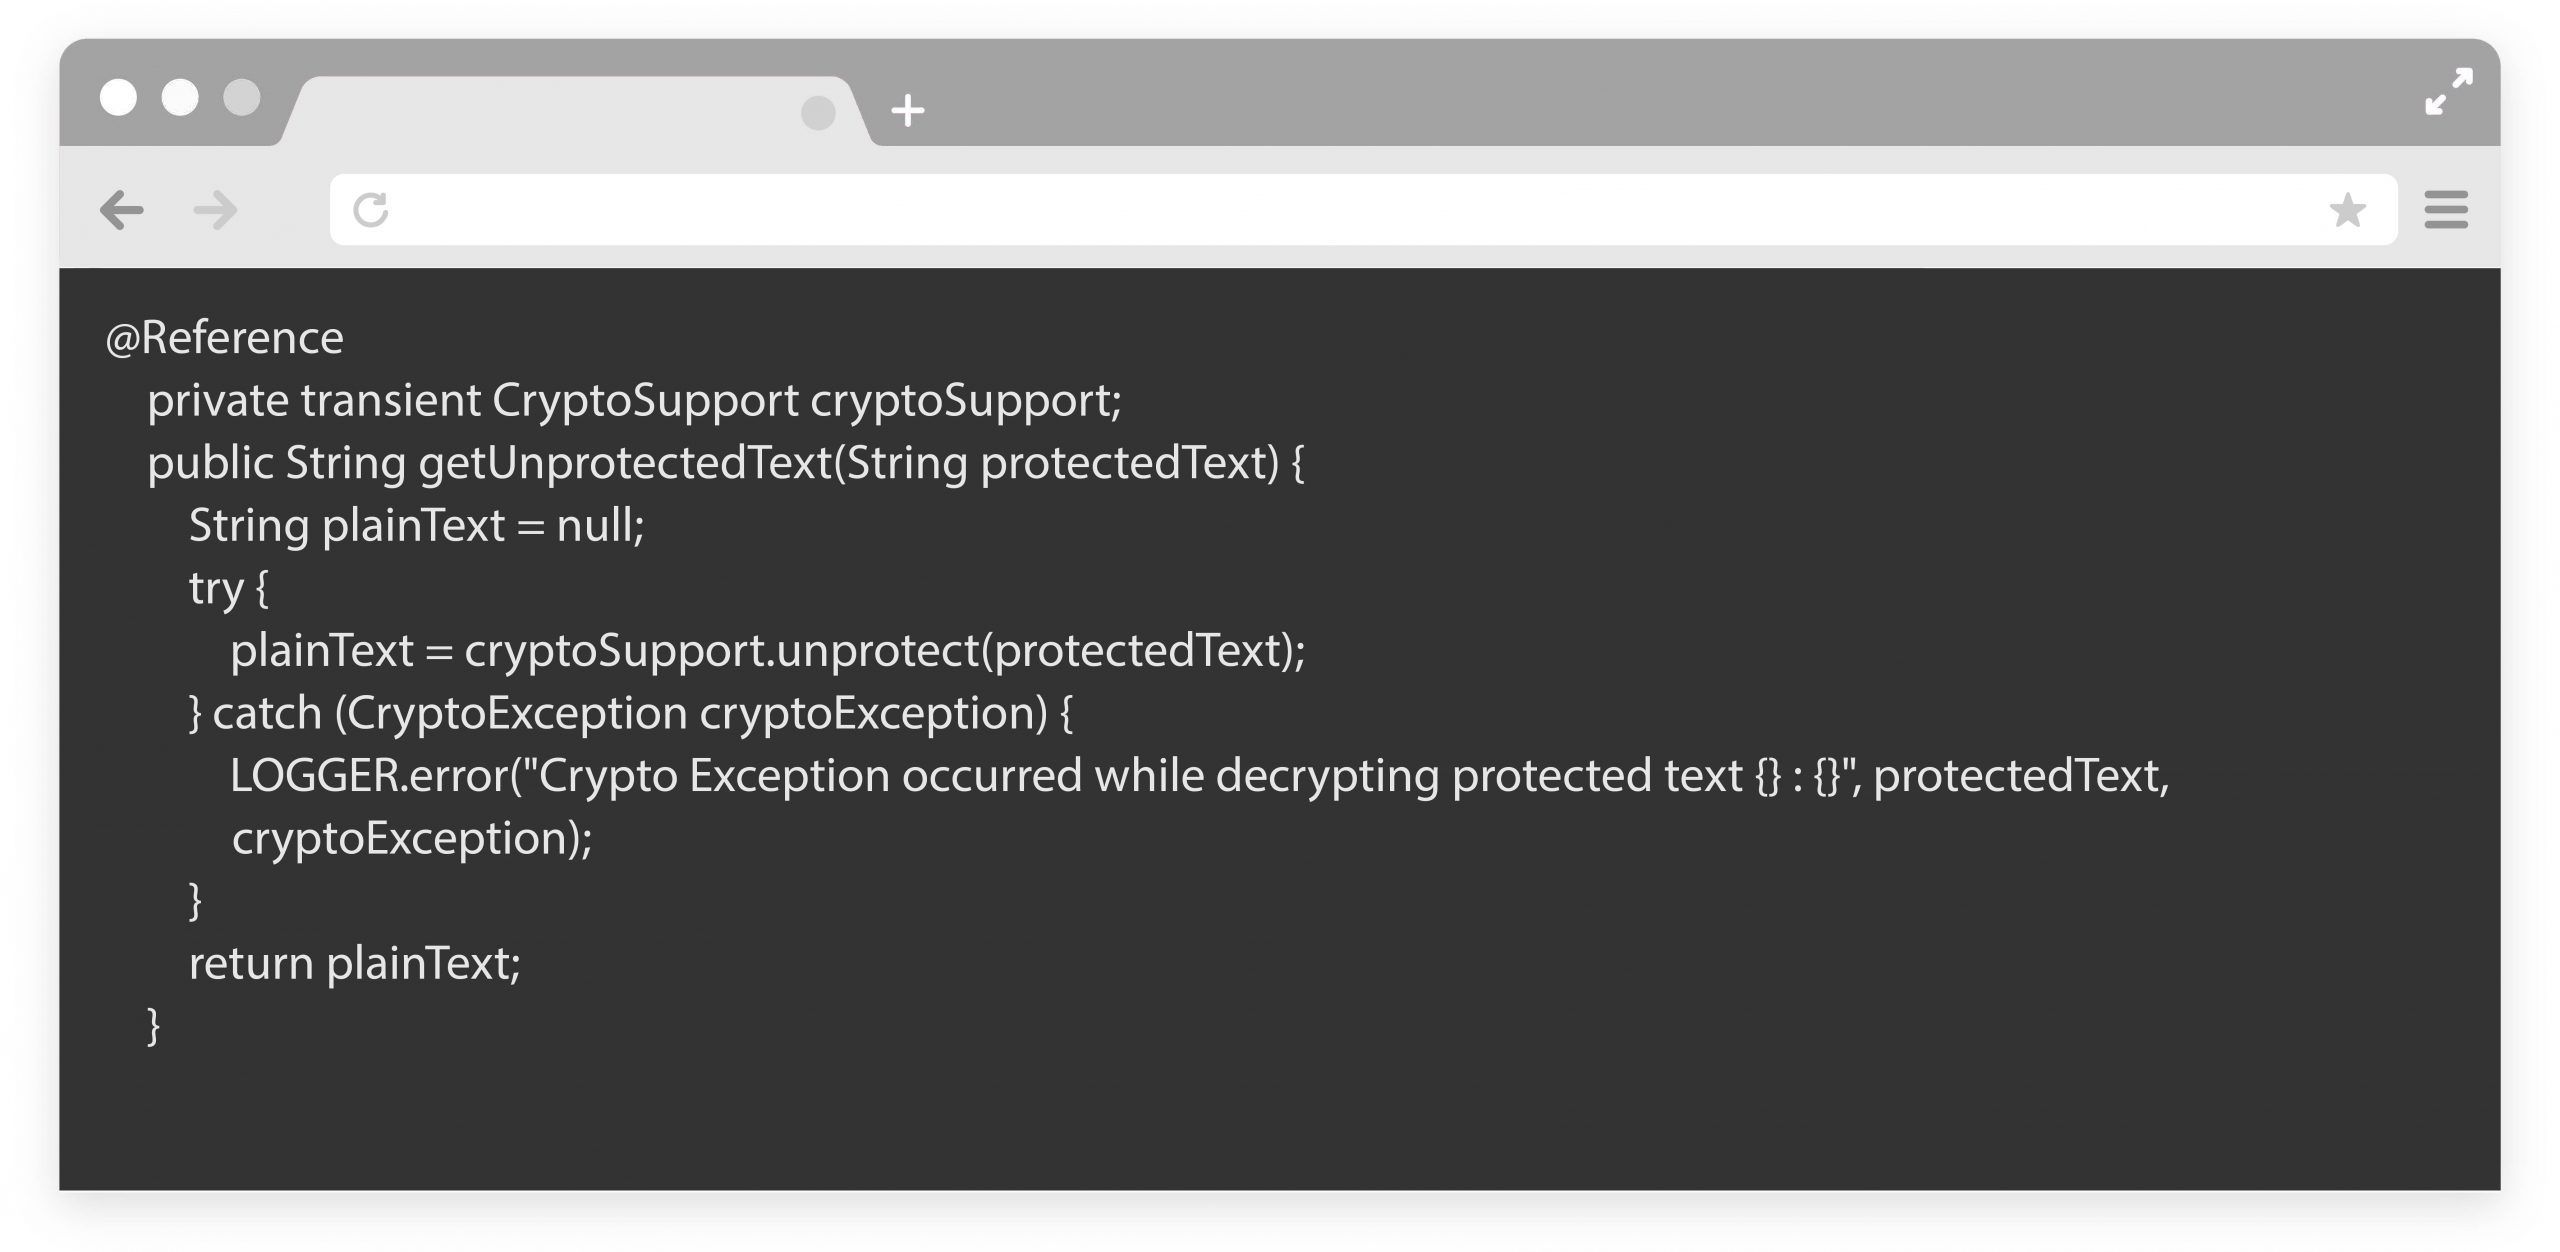This screenshot has height=1252, width=2560.
Task: Go forward using the right arrow
Action: pos(215,210)
